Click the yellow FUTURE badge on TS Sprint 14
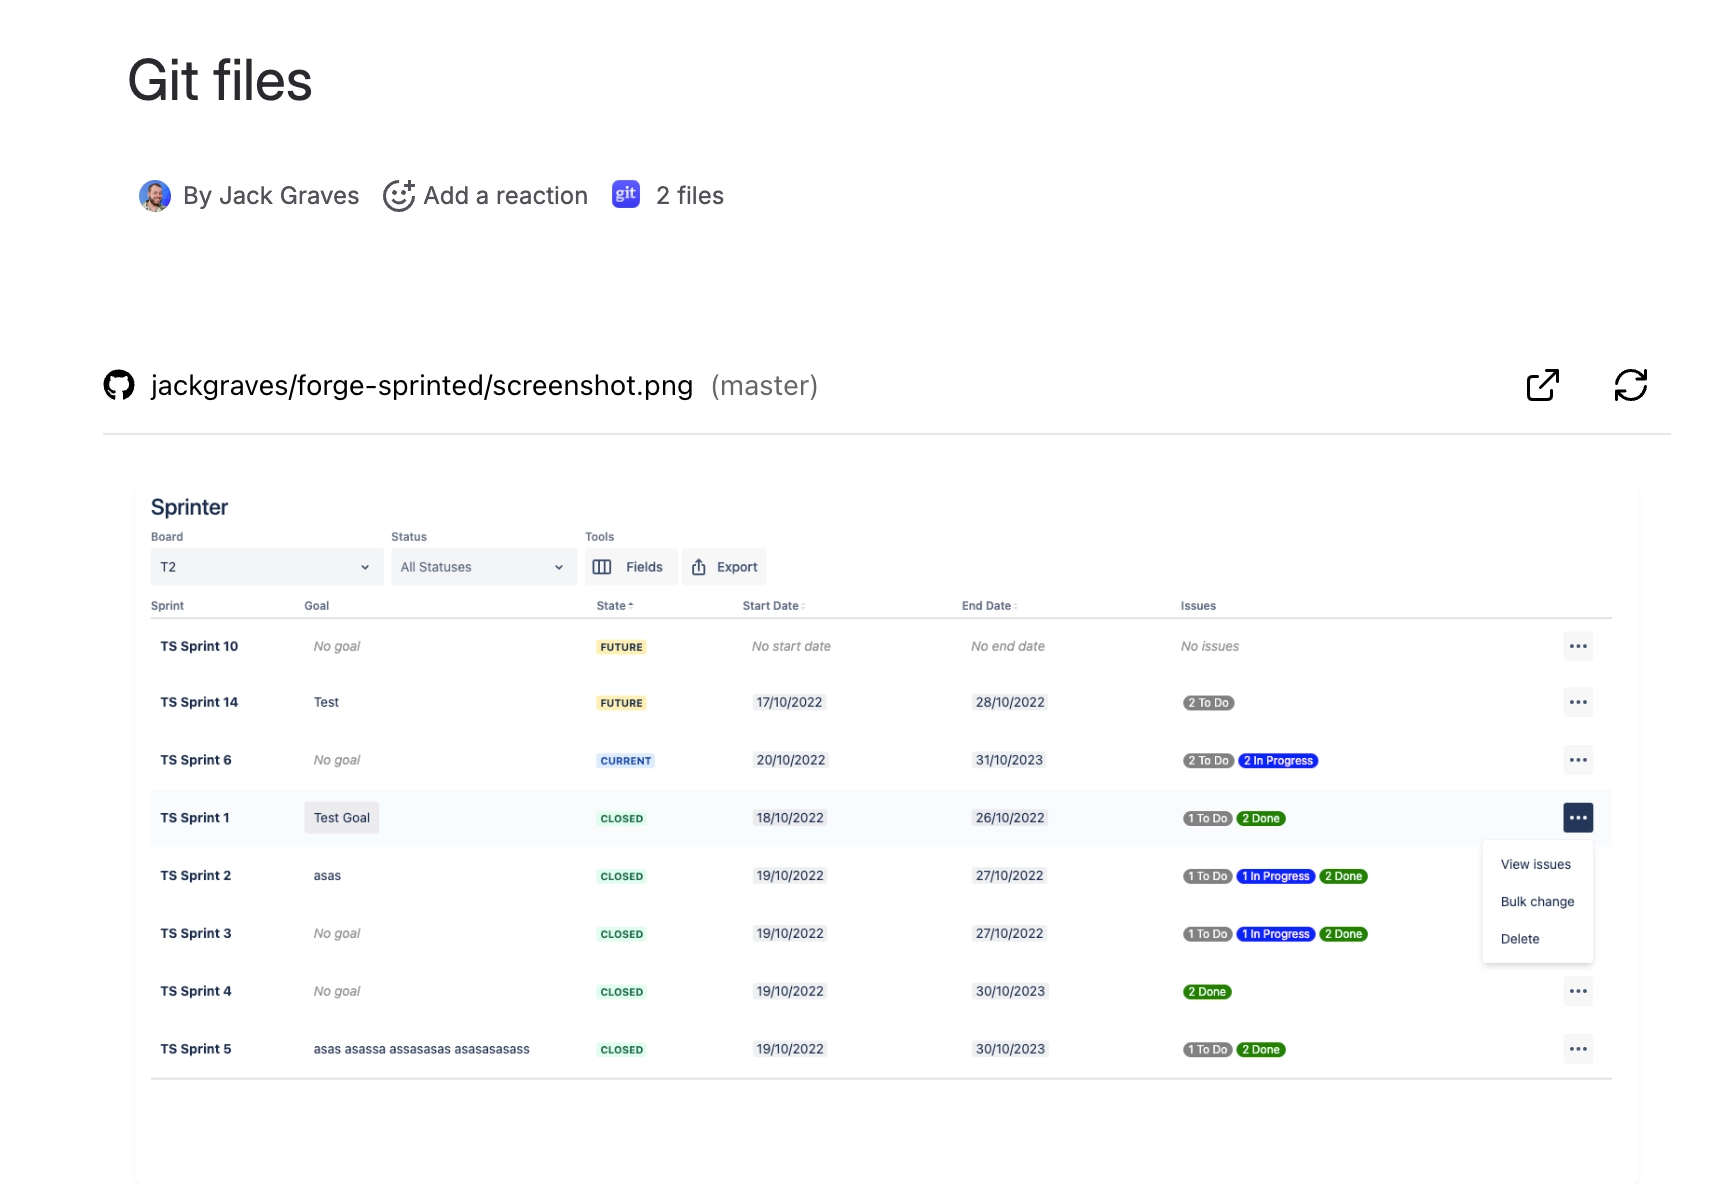This screenshot has height=1184, width=1726. point(621,702)
